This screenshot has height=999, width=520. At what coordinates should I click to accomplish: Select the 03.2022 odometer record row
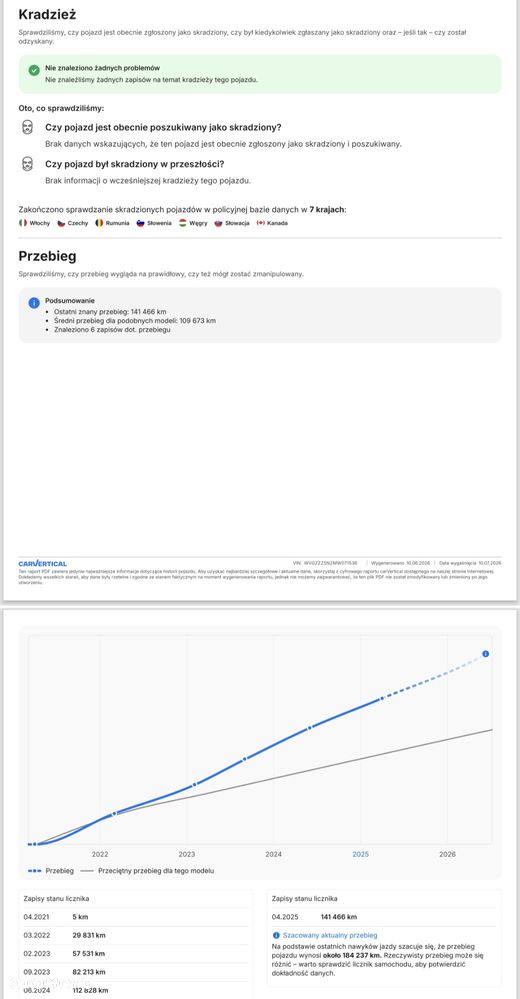135,935
